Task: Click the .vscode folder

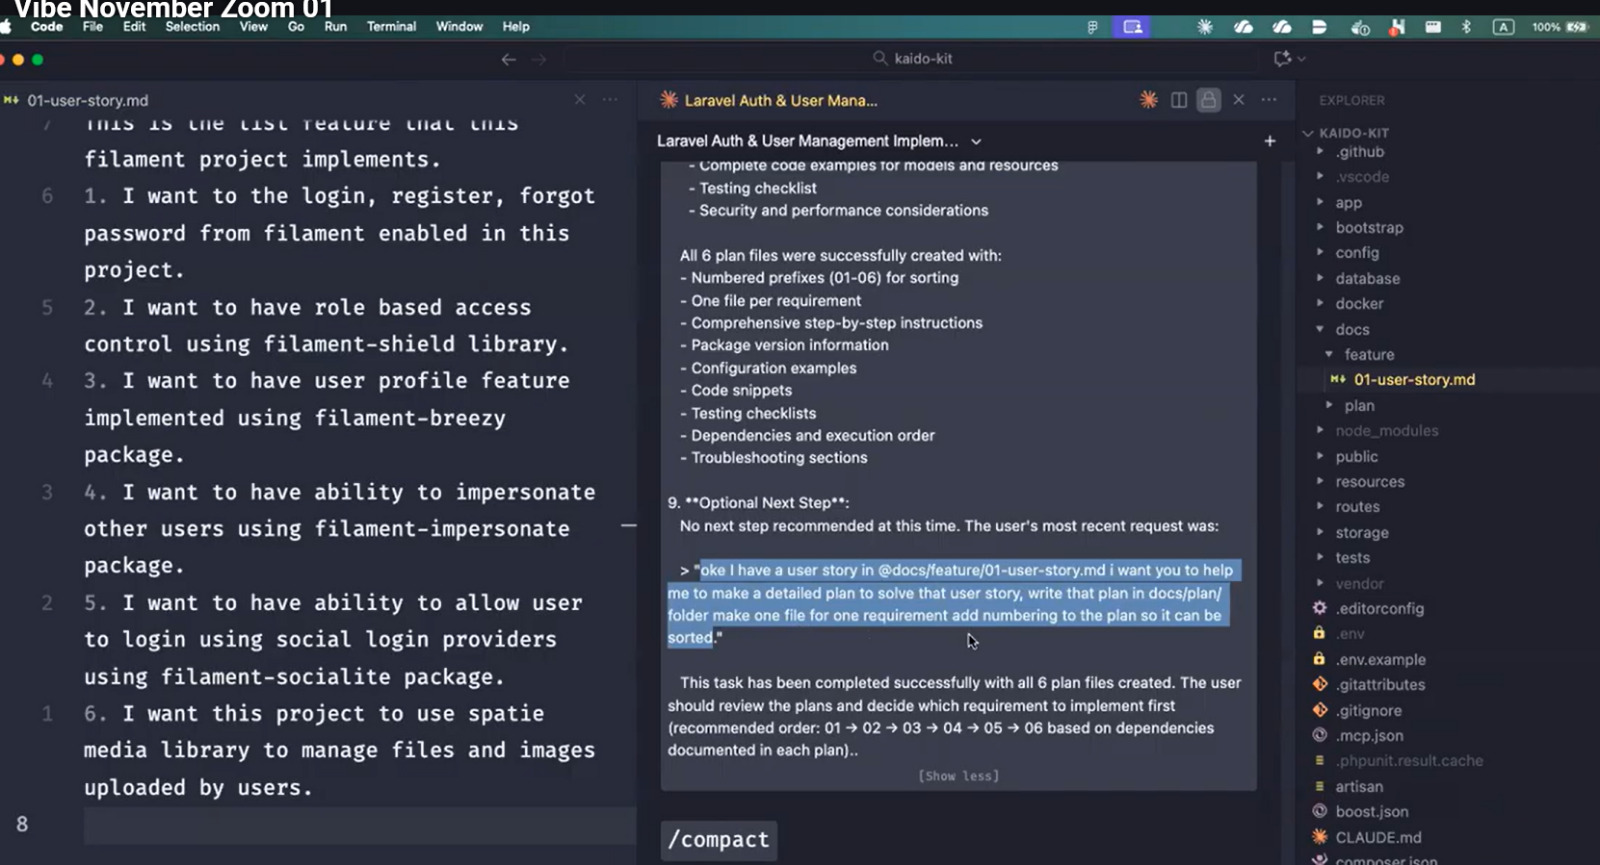Action: (1362, 177)
